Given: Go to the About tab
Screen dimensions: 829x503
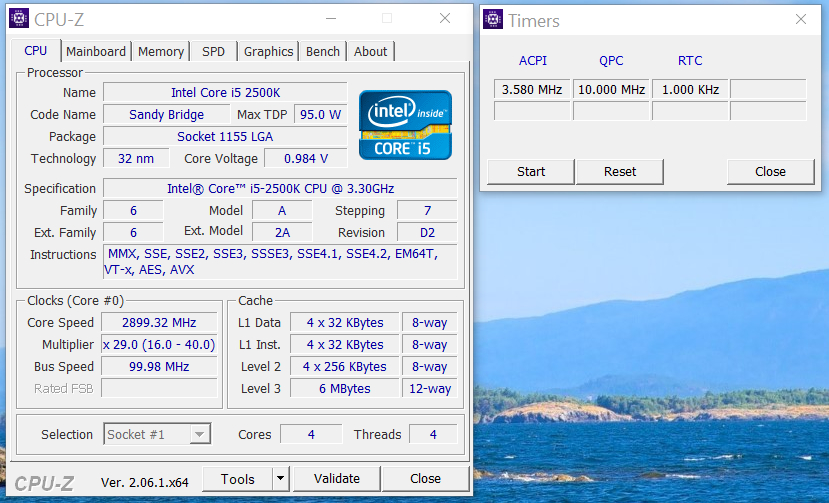Looking at the screenshot, I should click(370, 51).
